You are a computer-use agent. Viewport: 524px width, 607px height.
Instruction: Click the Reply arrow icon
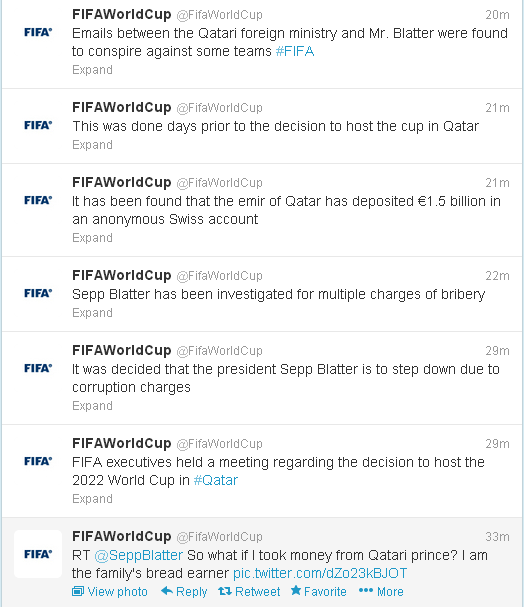coord(166,591)
